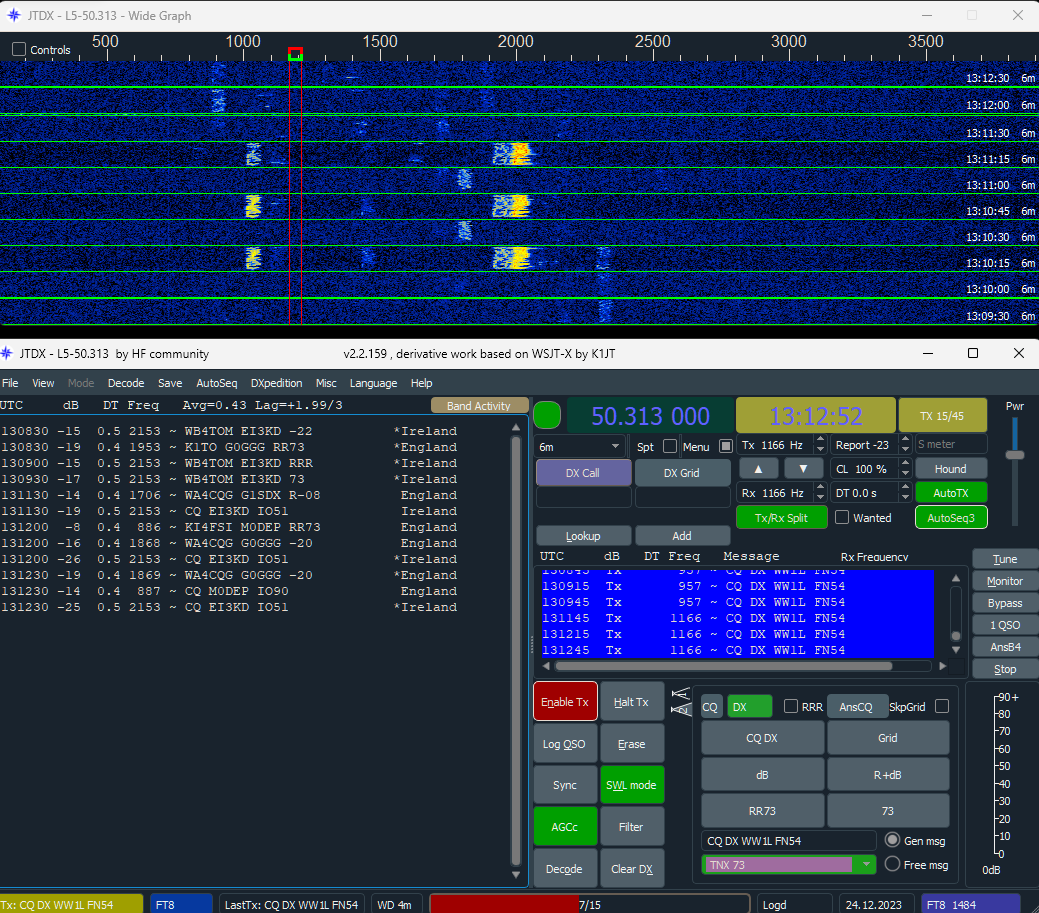Toggle AutoTX button
1039x913 pixels.
click(x=951, y=492)
